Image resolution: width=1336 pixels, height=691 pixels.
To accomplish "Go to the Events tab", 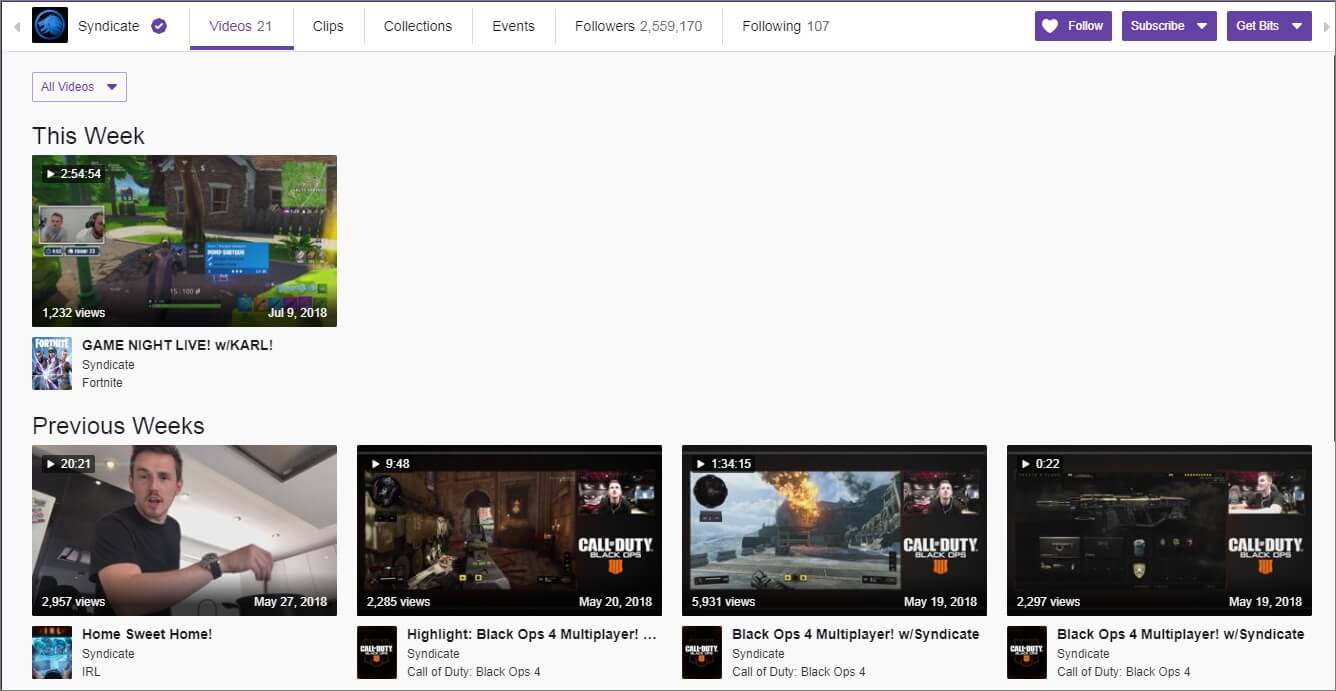I will tap(513, 26).
